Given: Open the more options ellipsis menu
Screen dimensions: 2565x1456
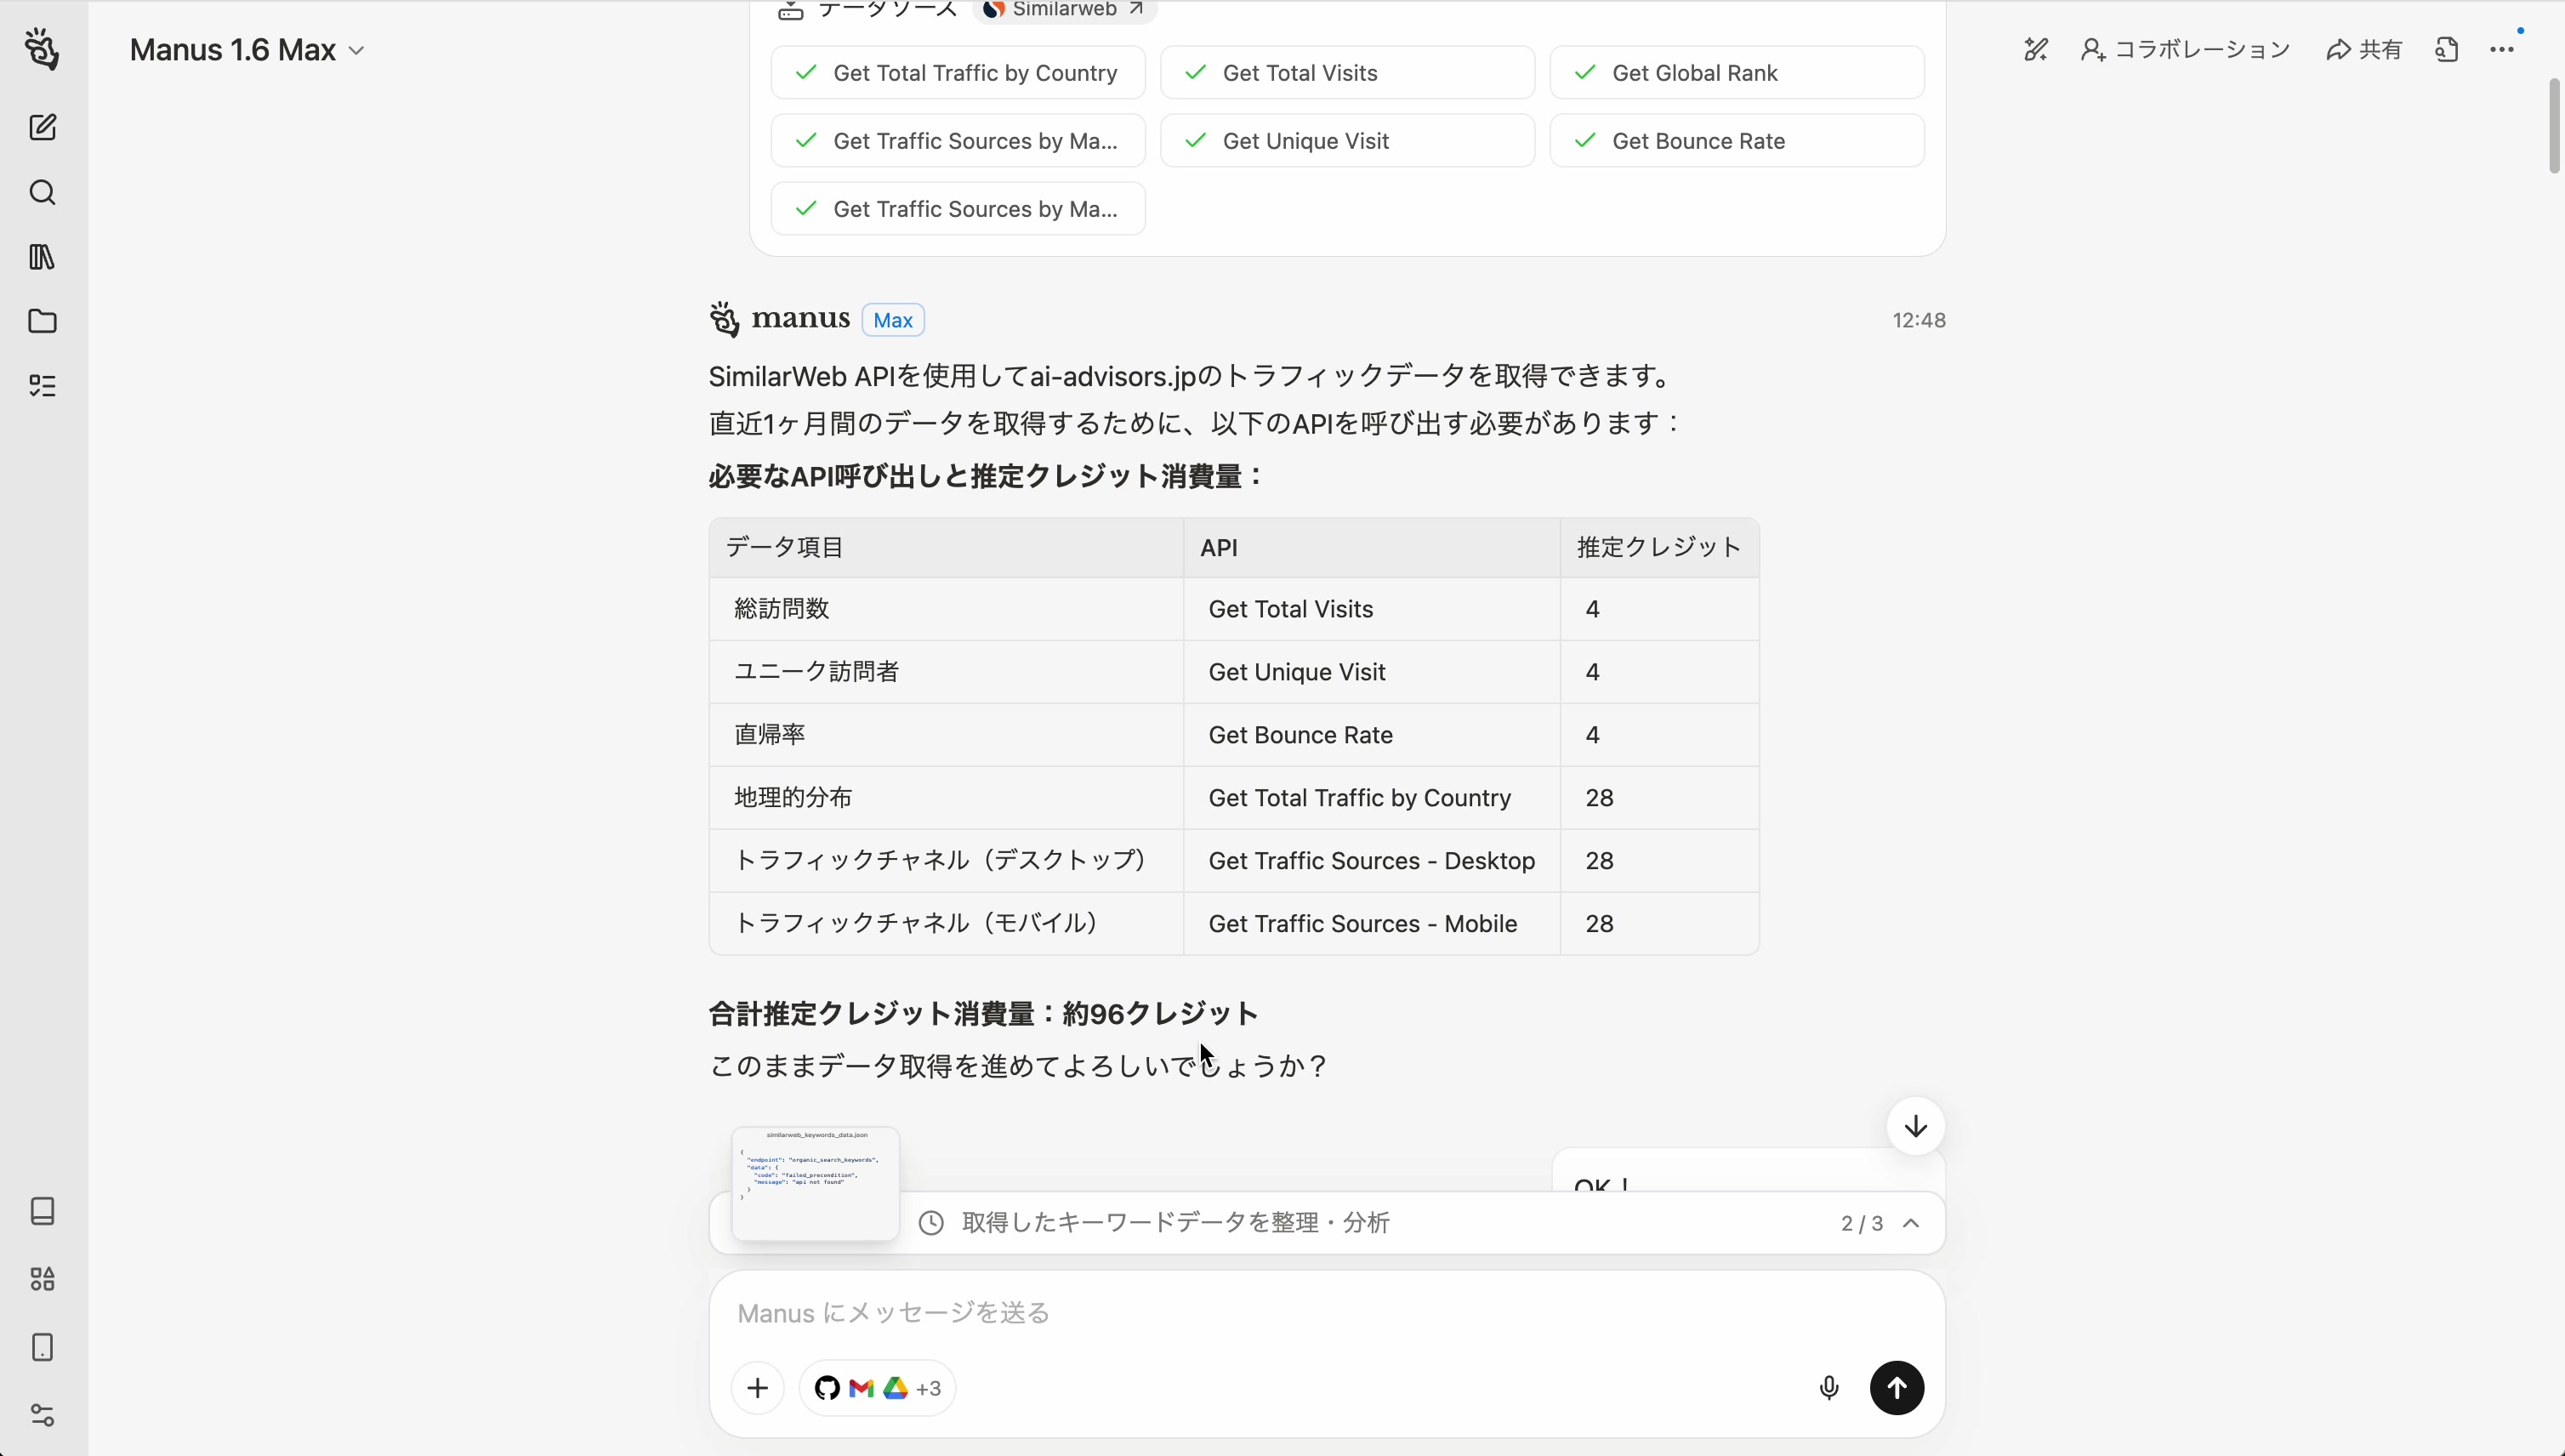Looking at the screenshot, I should pos(2504,48).
